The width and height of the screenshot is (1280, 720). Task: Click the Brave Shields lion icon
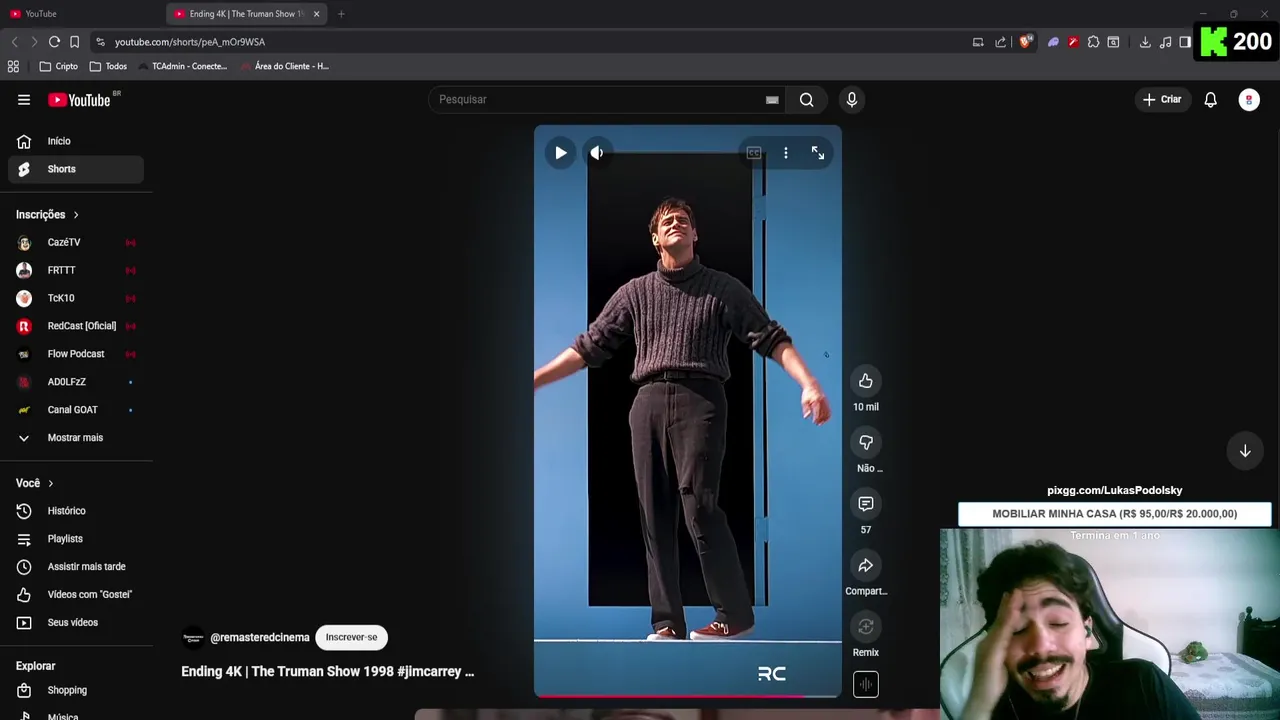1026,42
